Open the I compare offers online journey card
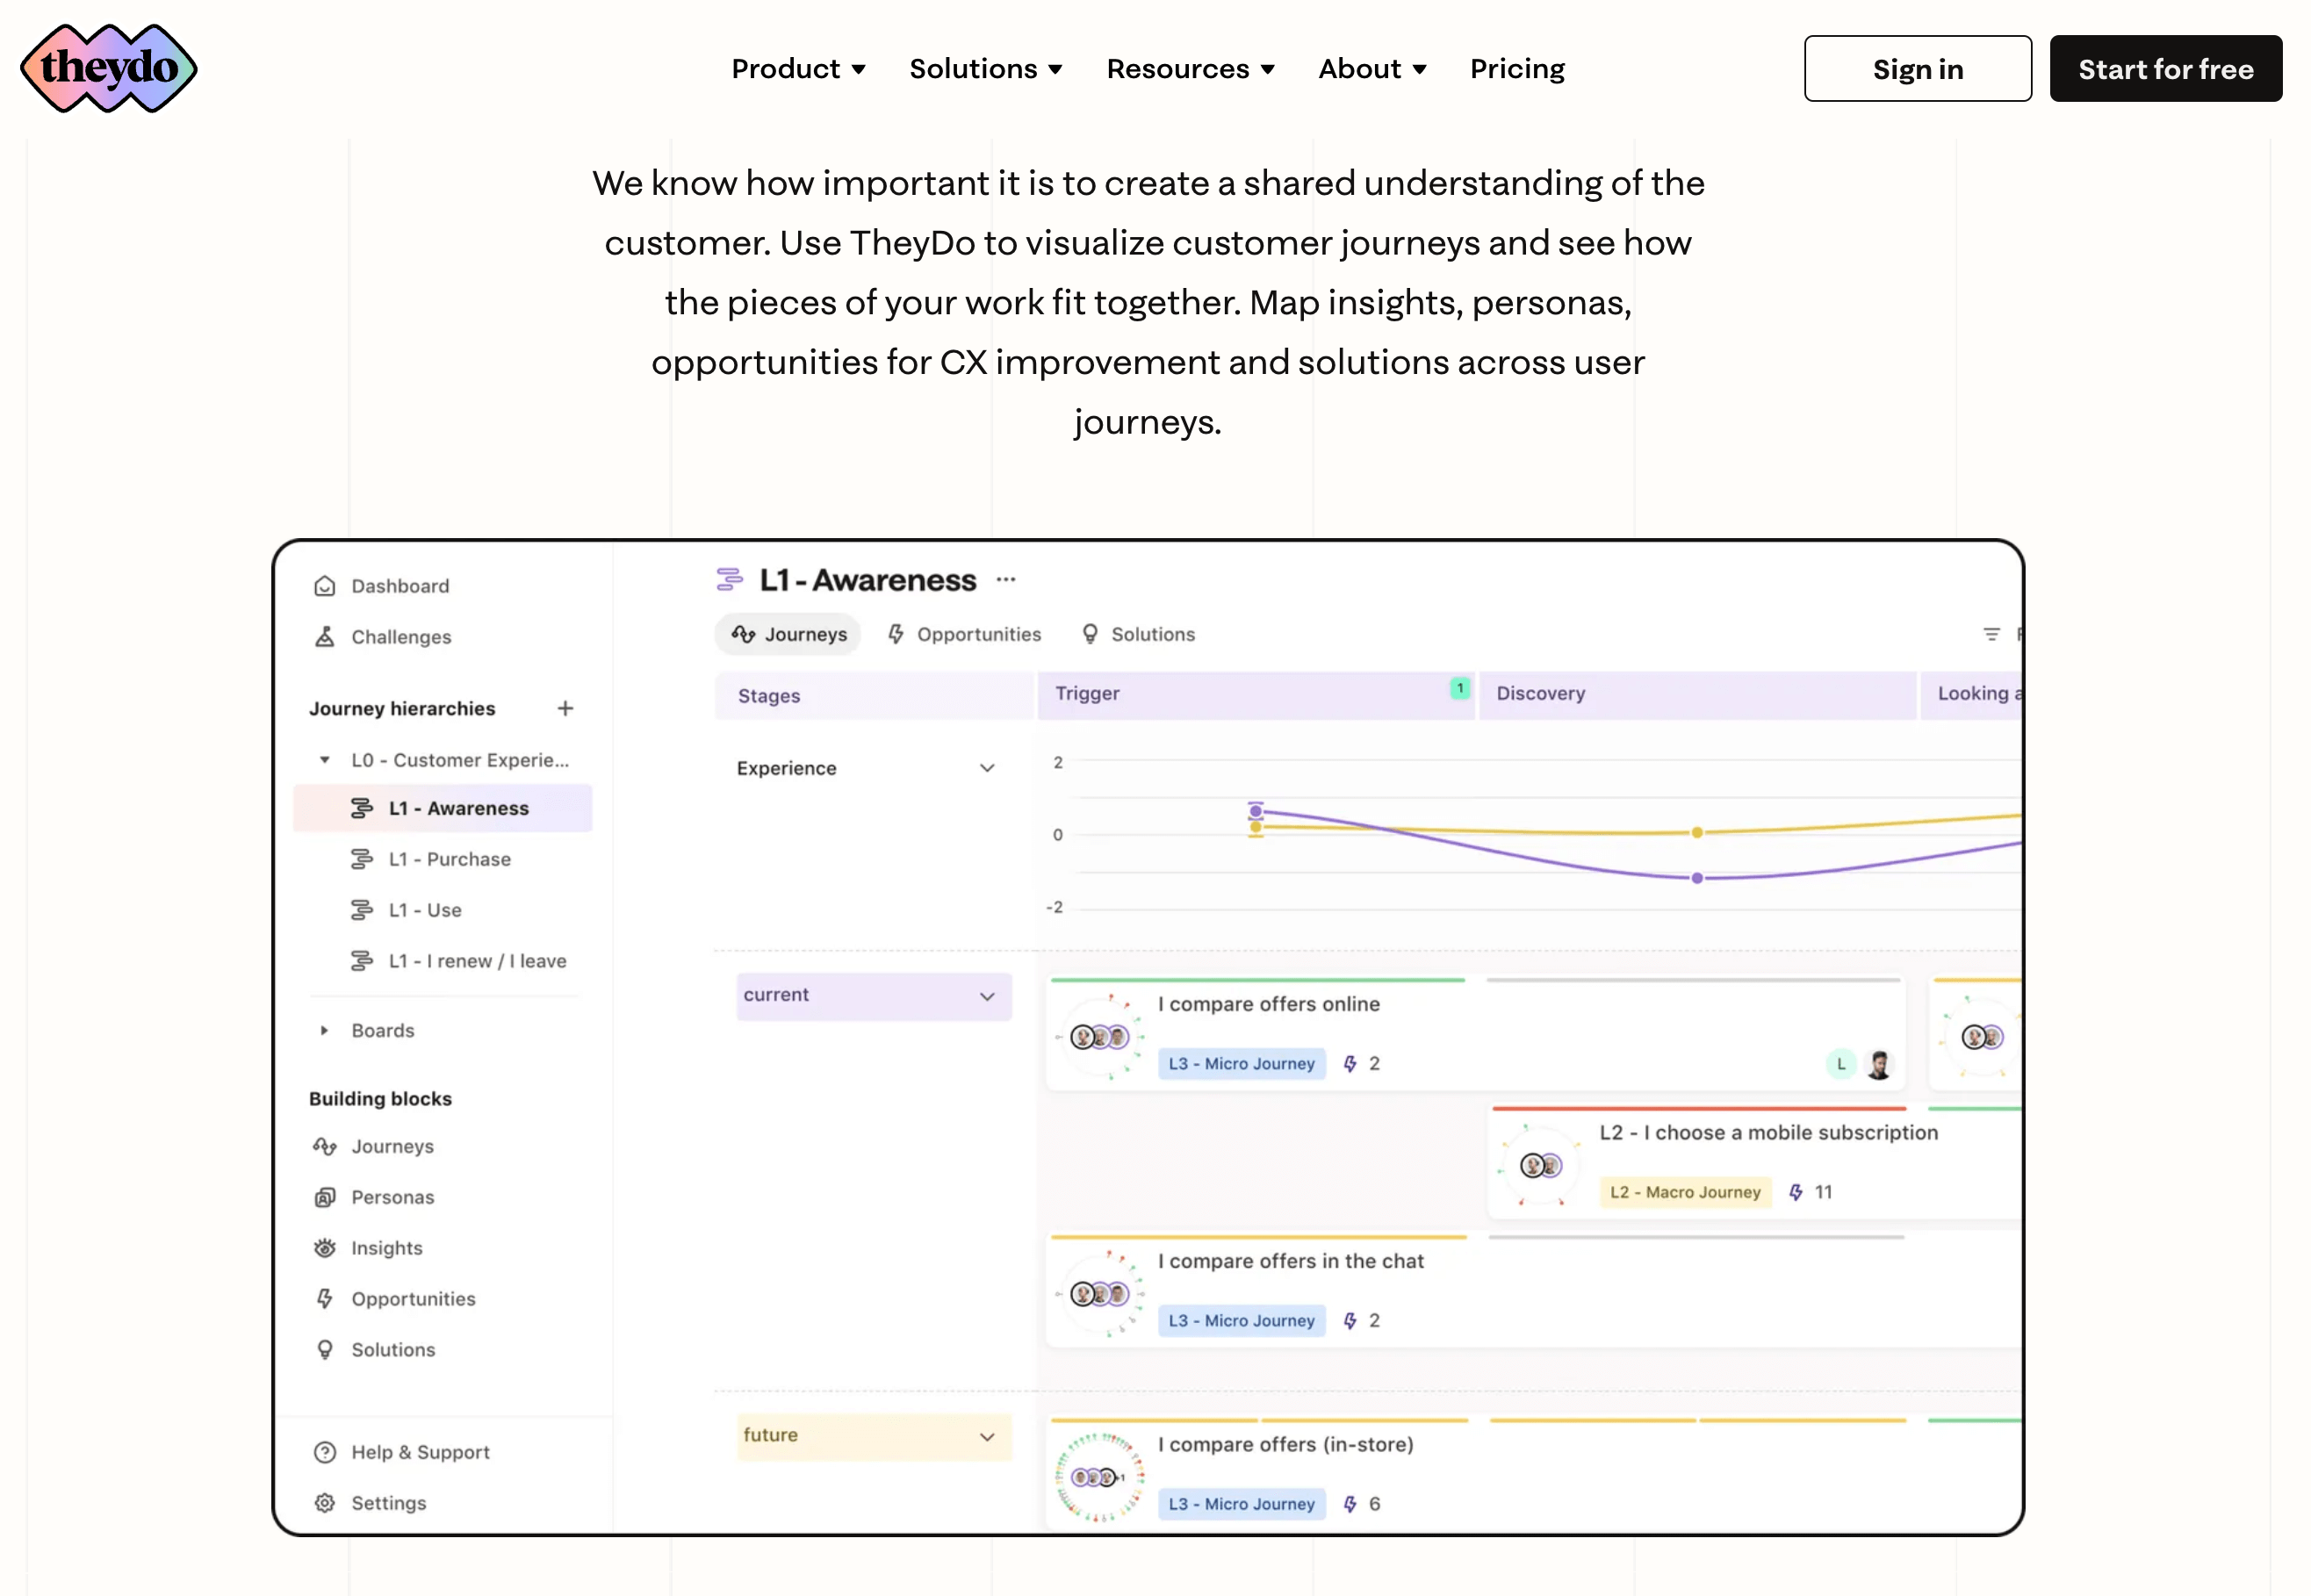This screenshot has width=2311, height=1596. pos(1268,1004)
